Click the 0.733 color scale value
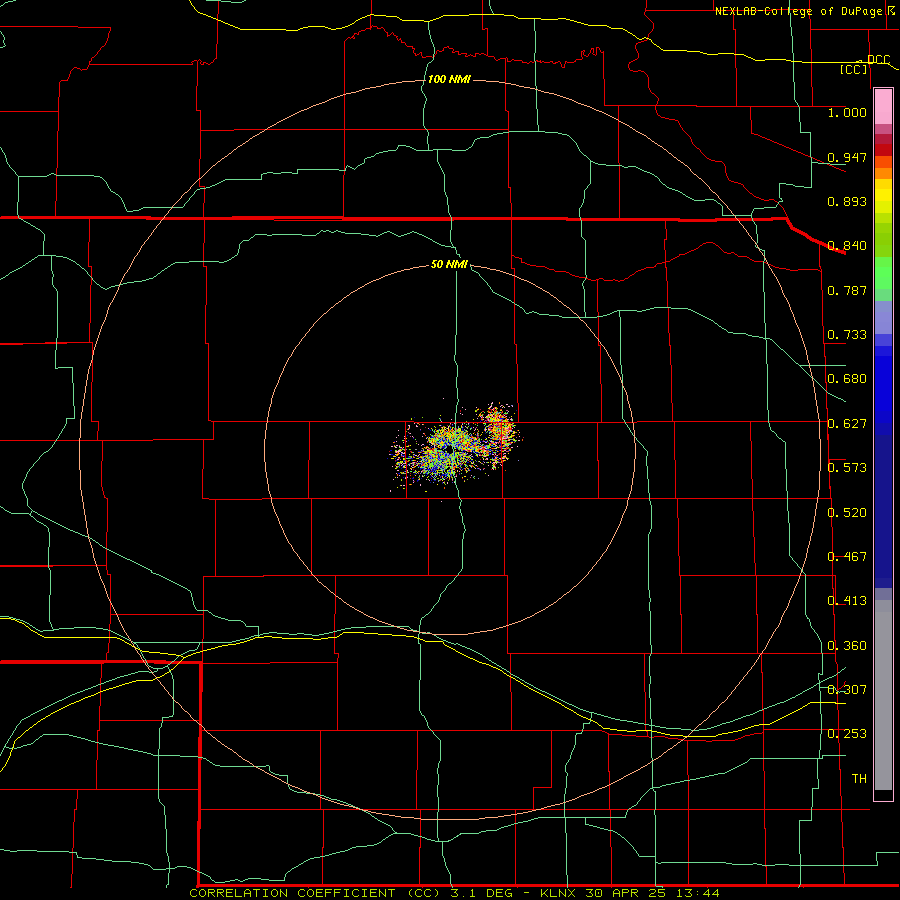 pos(847,335)
